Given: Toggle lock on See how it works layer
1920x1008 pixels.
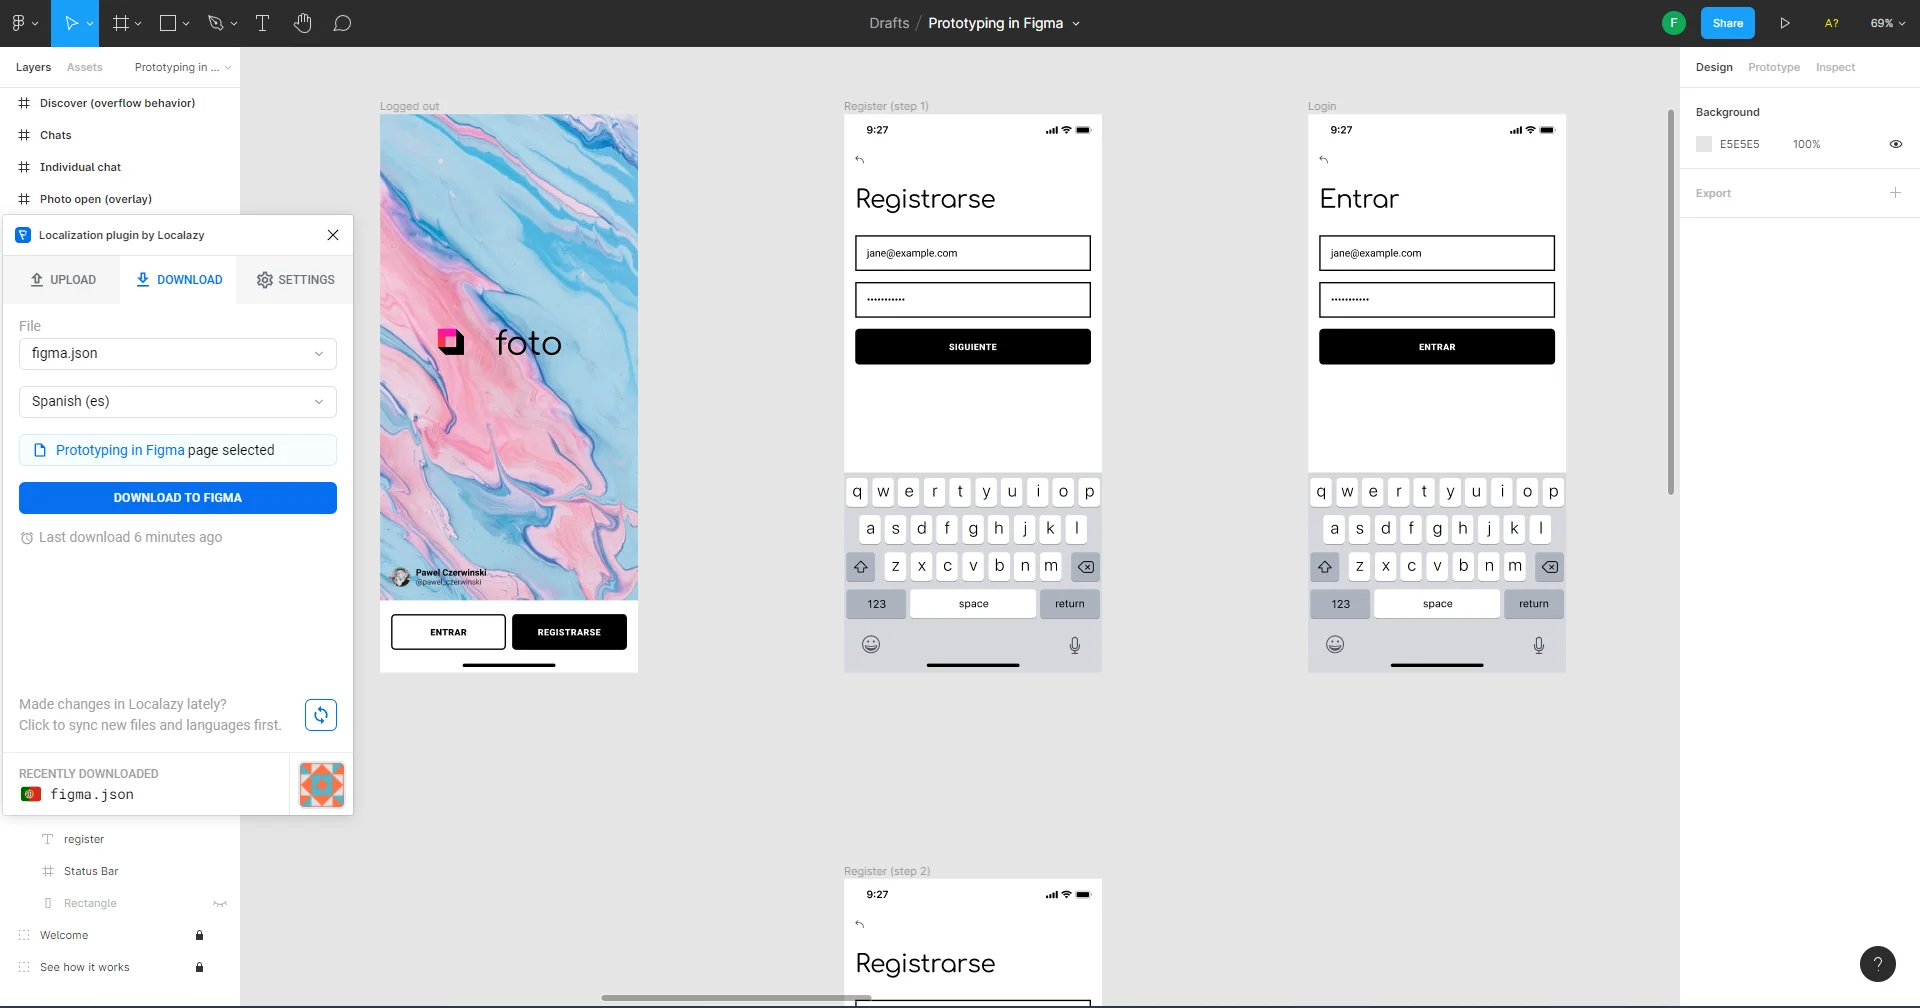Looking at the screenshot, I should pyautogui.click(x=199, y=967).
